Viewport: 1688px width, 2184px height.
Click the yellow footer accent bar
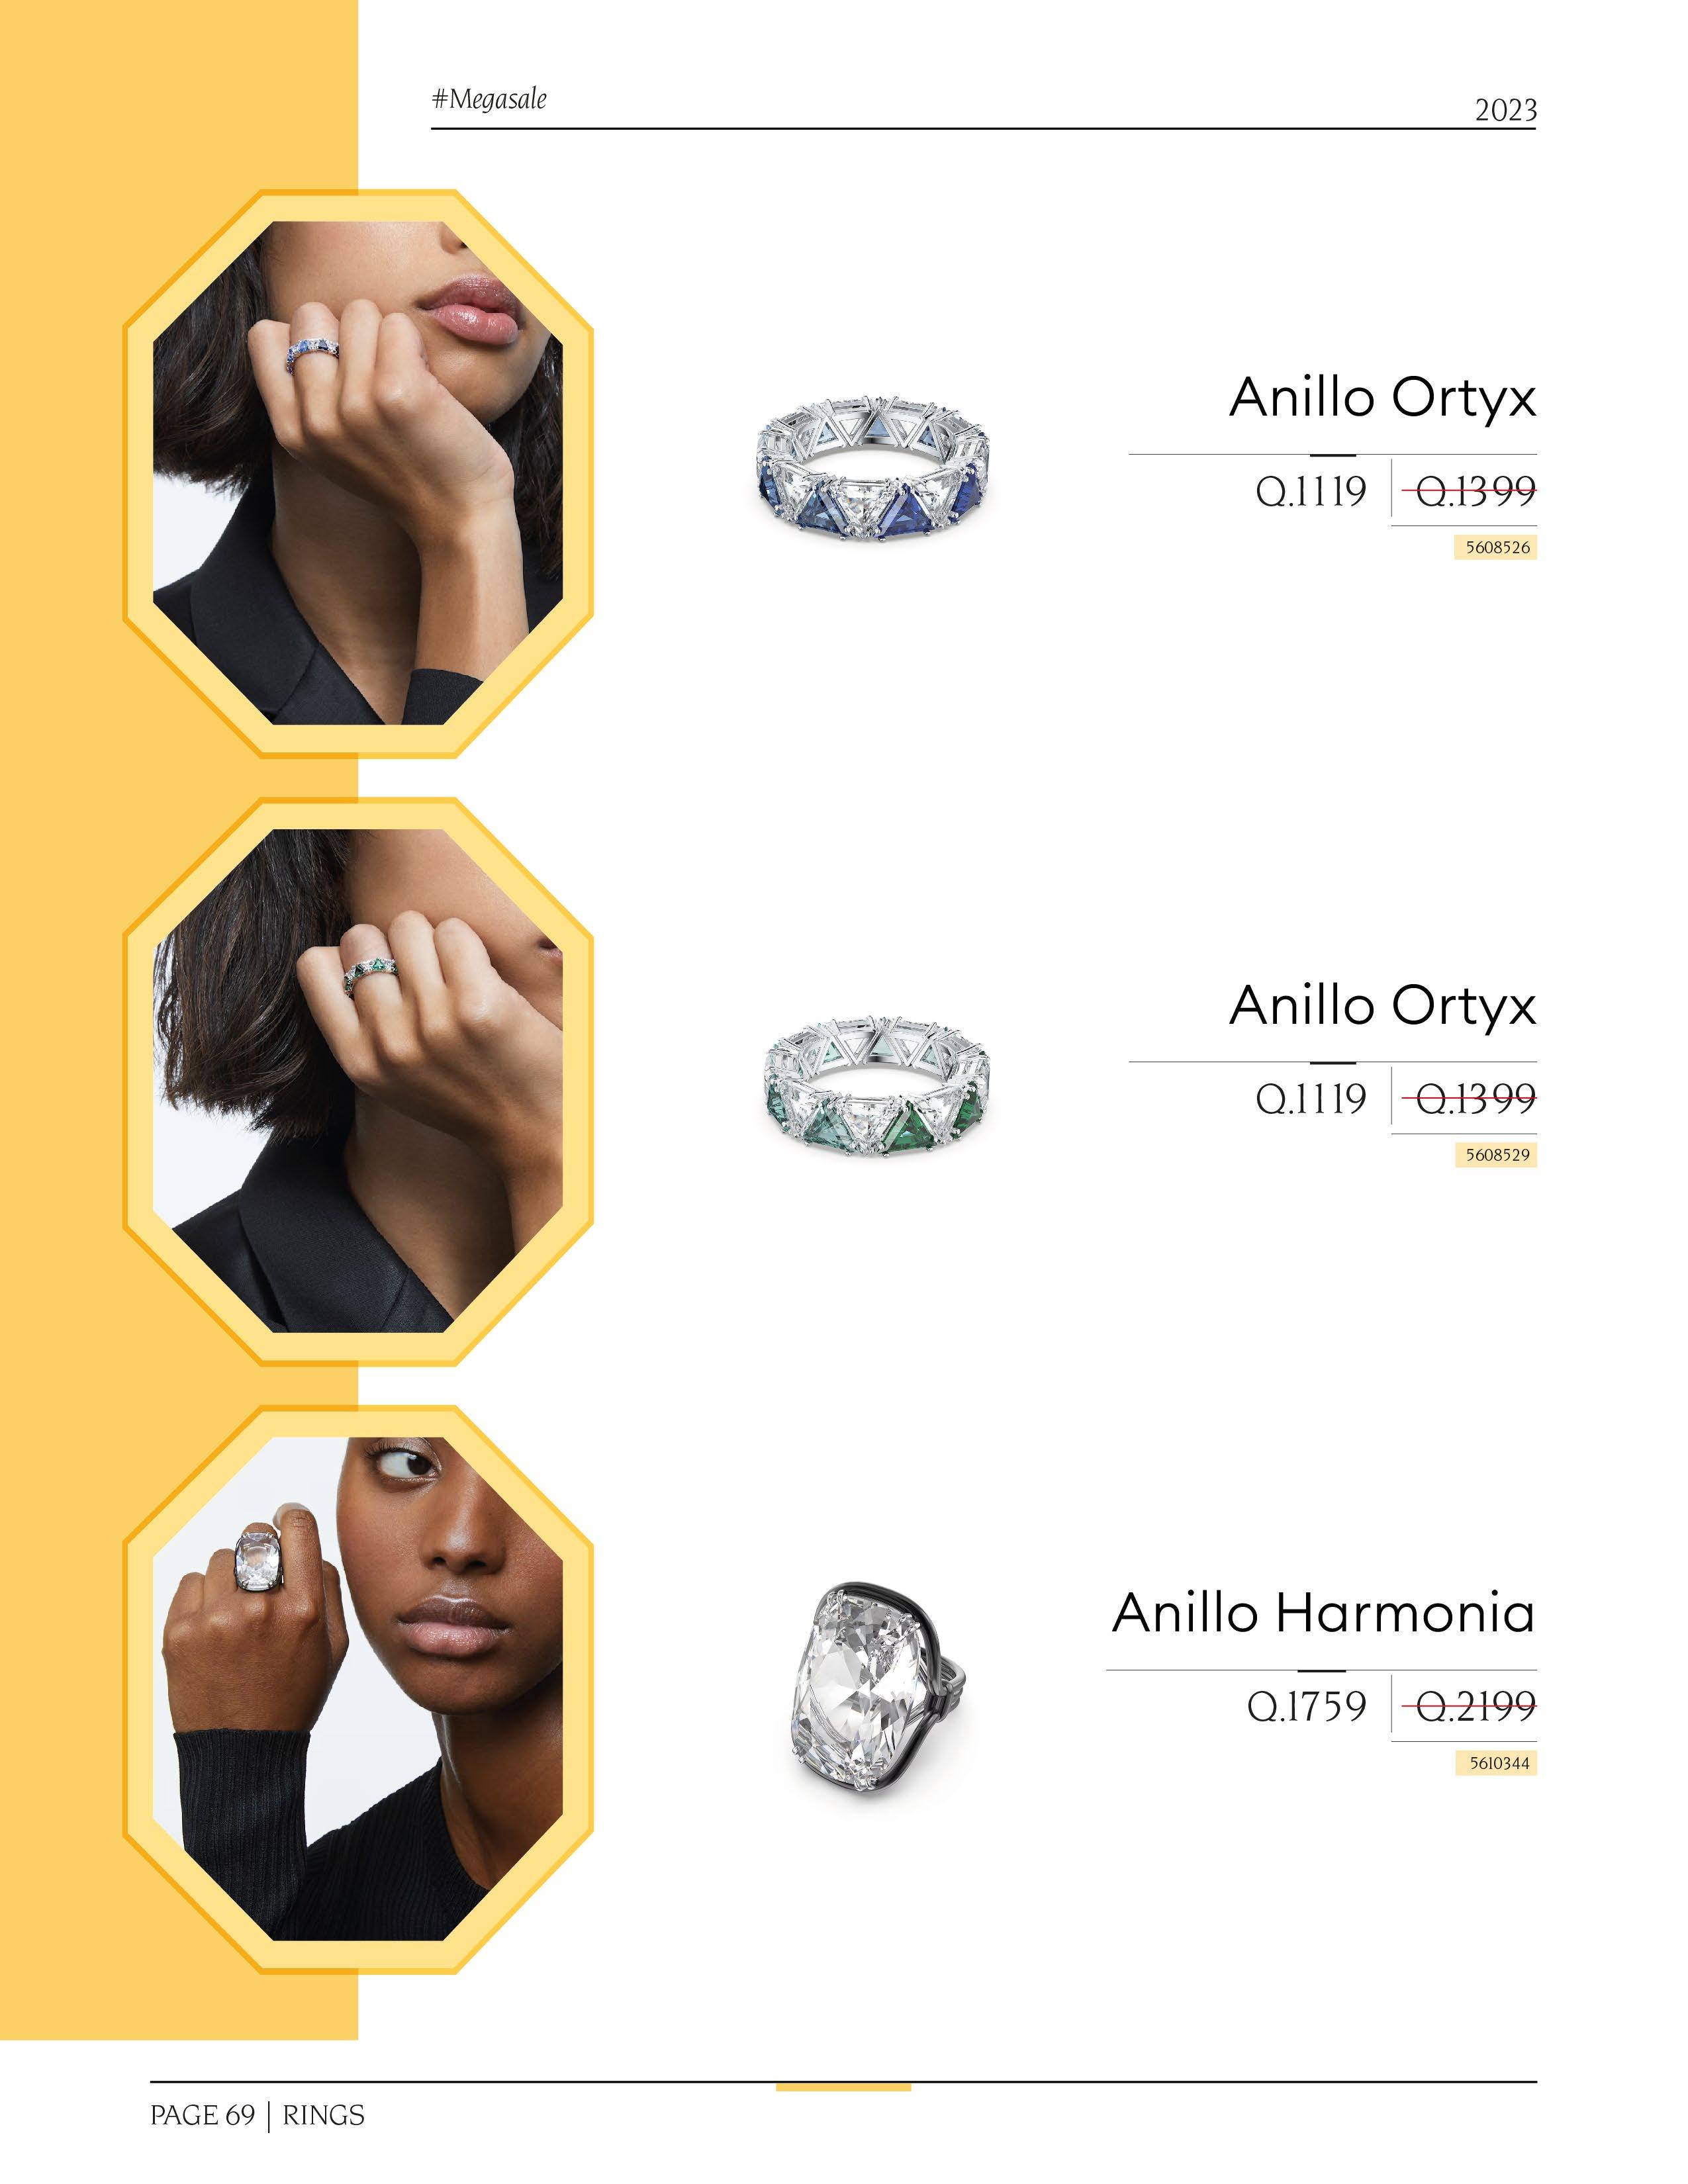coord(843,2087)
